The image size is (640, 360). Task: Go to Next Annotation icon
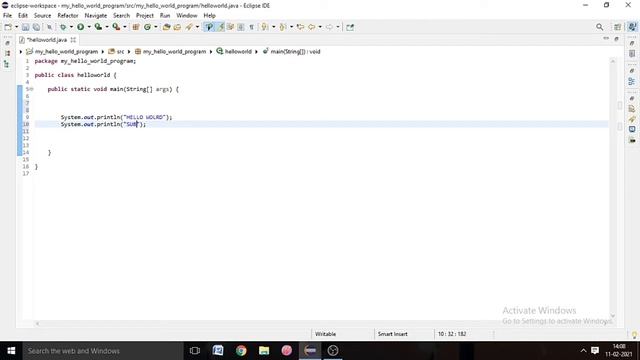point(265,27)
